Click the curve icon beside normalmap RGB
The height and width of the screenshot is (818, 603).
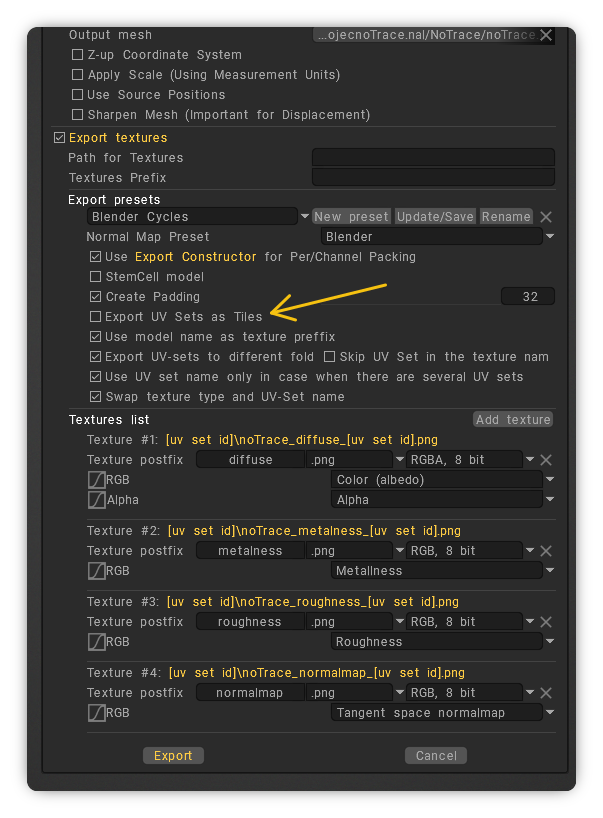(x=96, y=713)
